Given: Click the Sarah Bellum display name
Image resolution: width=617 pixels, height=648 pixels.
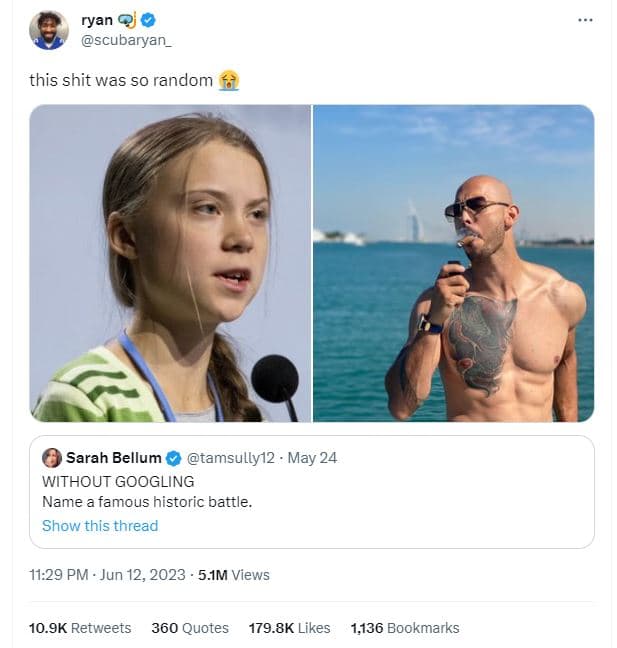Looking at the screenshot, I should point(113,458).
